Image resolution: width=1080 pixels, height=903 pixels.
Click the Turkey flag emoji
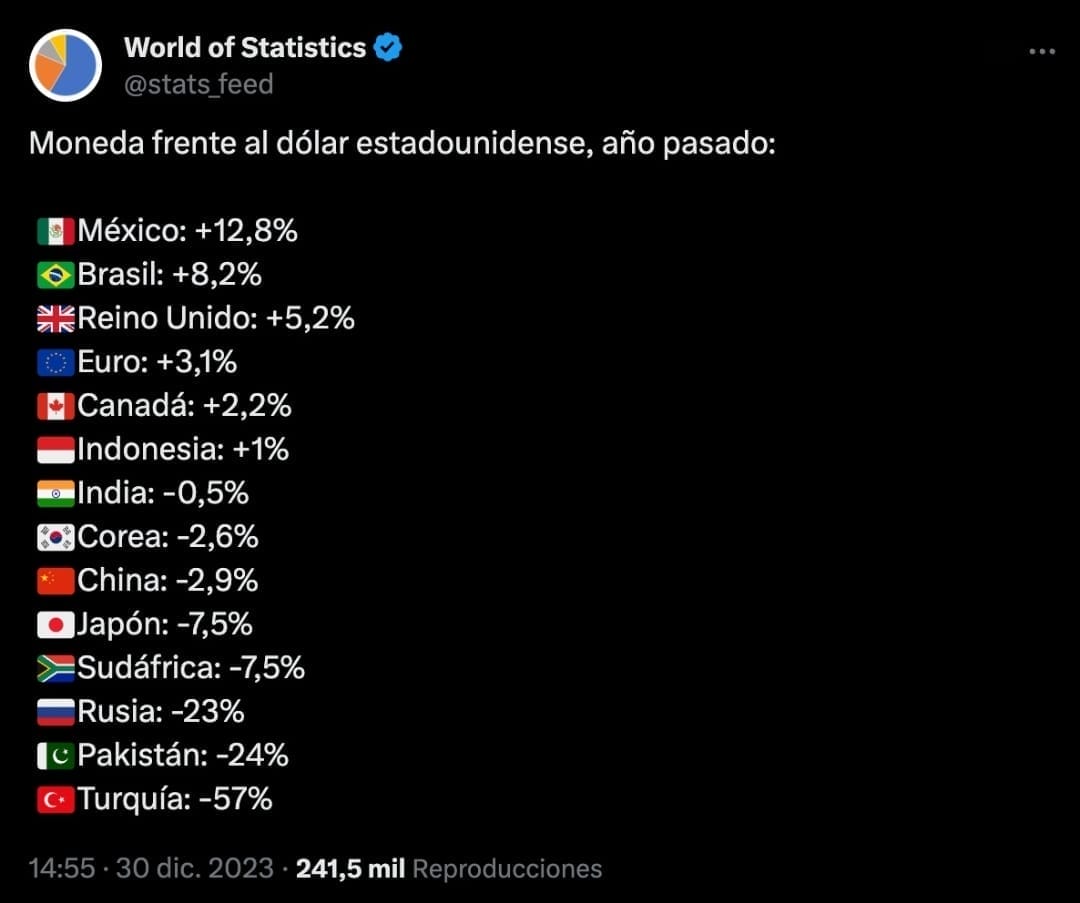coord(55,799)
